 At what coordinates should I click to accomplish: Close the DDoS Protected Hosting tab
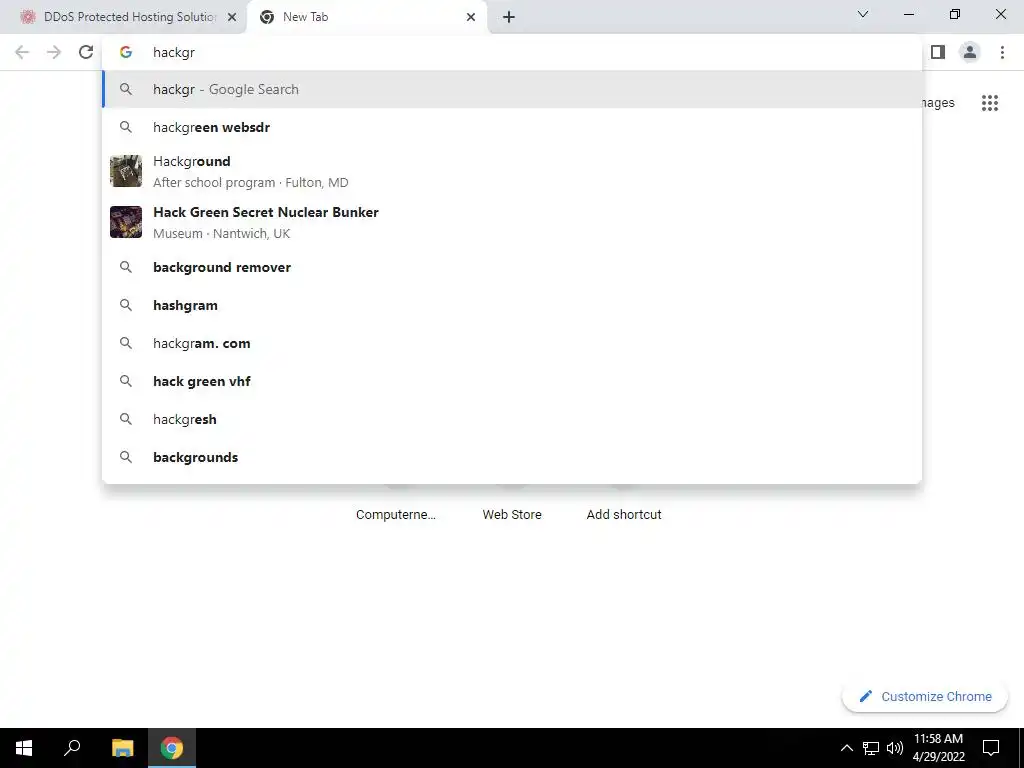(232, 17)
